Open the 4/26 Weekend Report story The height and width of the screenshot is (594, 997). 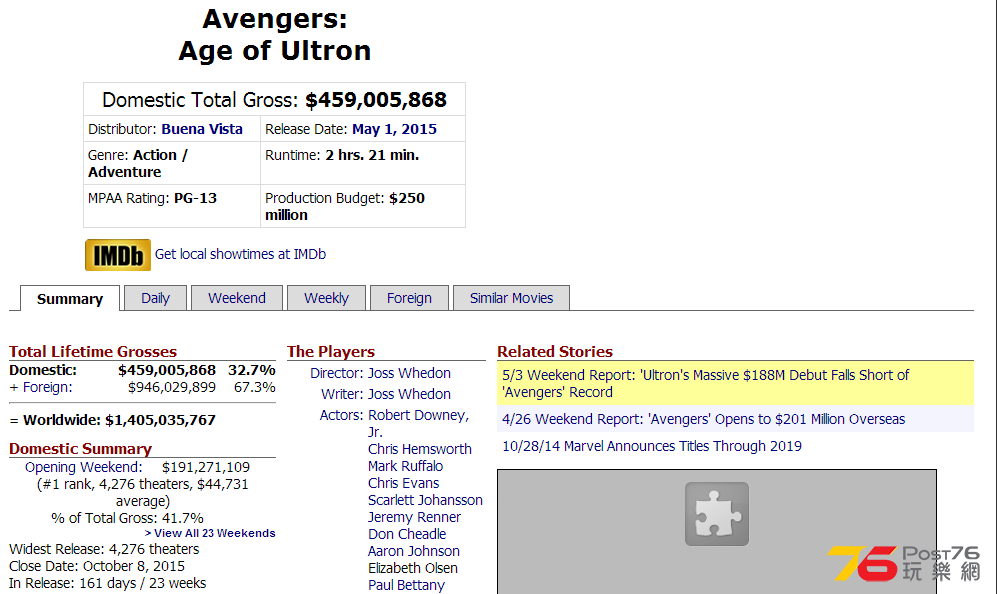[x=703, y=419]
